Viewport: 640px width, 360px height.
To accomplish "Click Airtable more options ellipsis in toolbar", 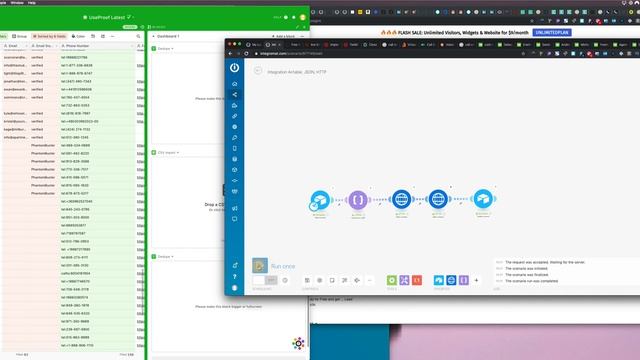I will 113,36.
